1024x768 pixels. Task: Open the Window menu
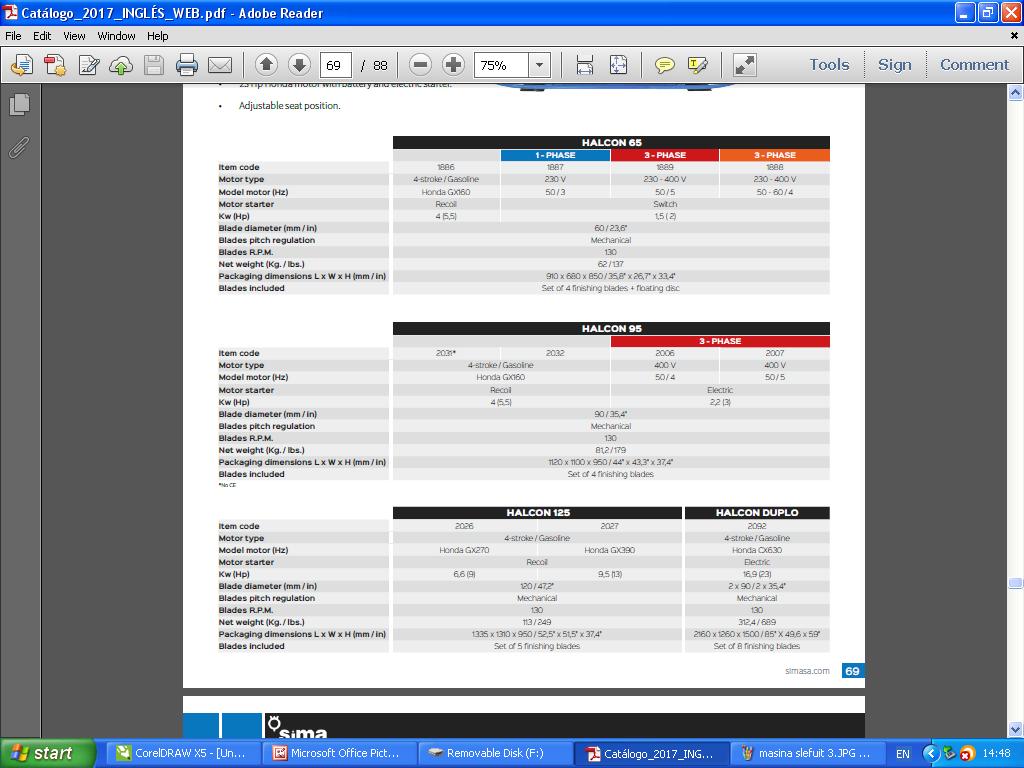(x=116, y=36)
